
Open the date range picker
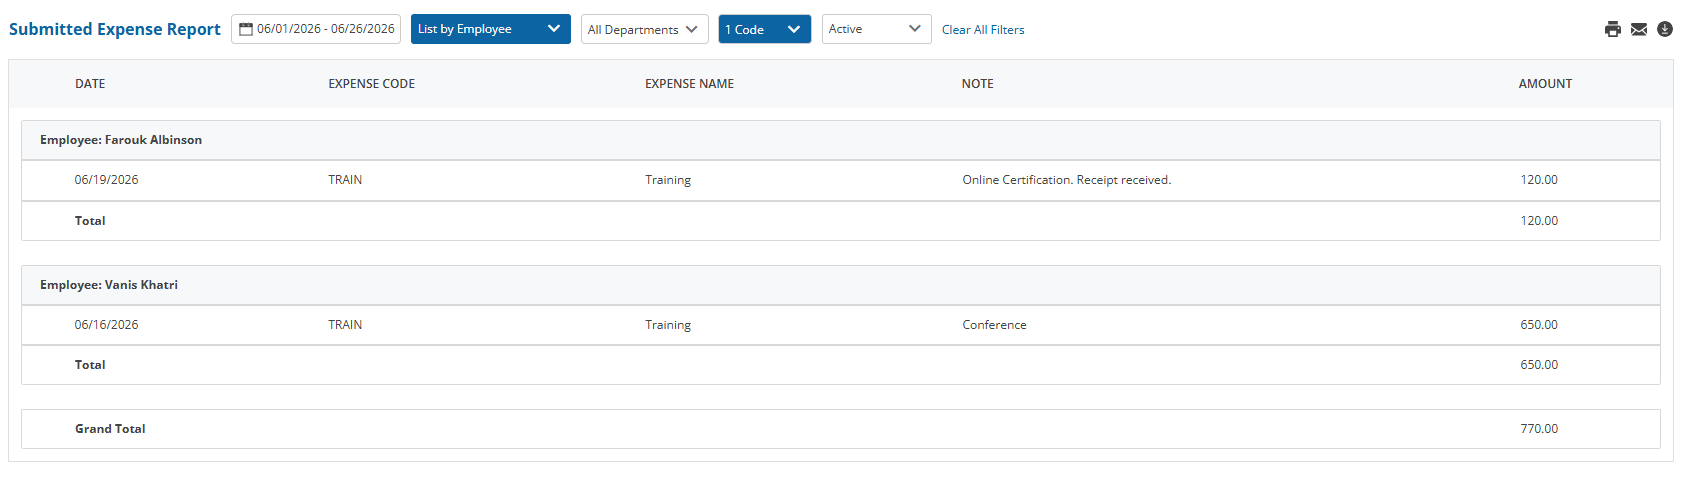tap(316, 29)
